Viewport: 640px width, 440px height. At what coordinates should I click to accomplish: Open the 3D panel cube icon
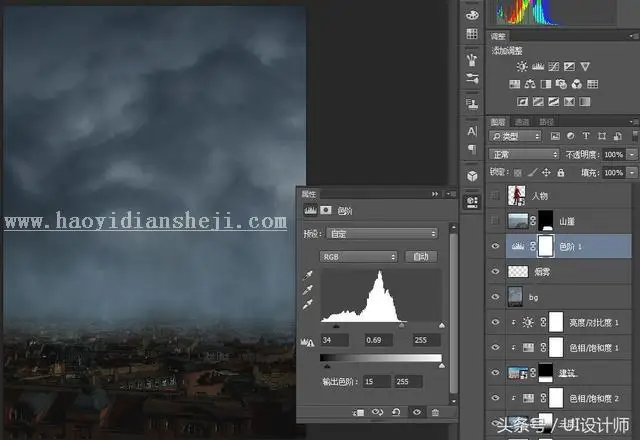pyautogui.click(x=472, y=176)
